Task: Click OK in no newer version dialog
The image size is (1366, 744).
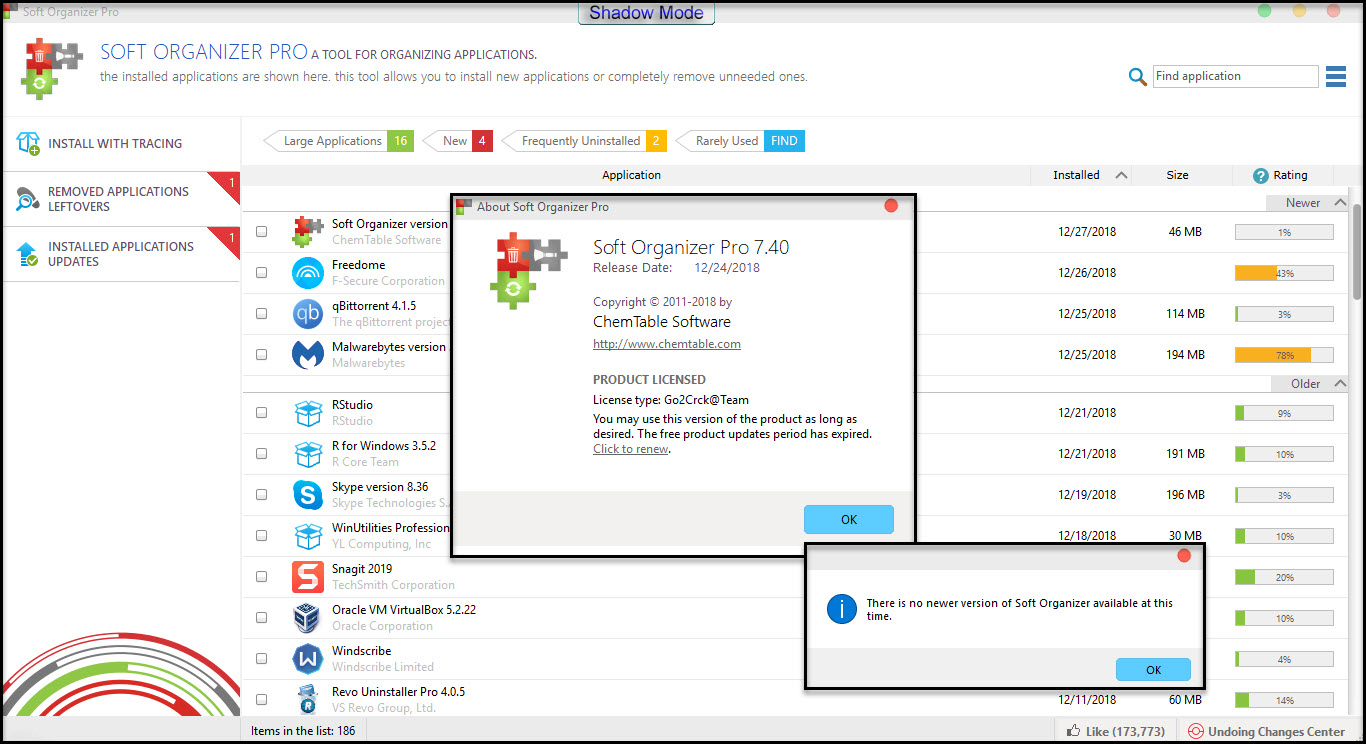Action: tap(1153, 670)
